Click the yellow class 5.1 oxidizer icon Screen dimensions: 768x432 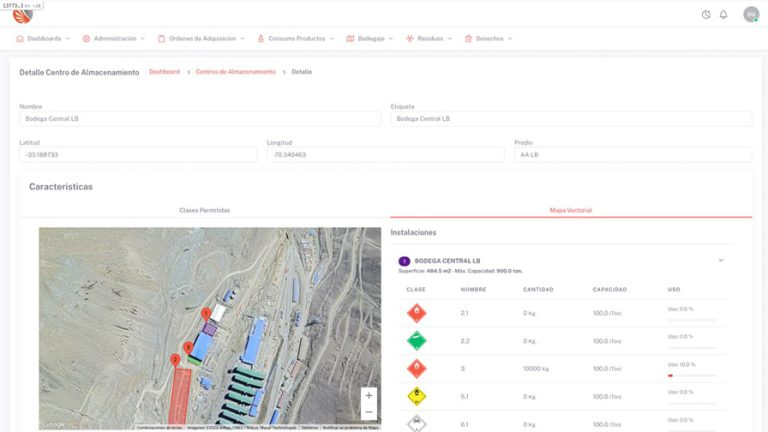(416, 396)
